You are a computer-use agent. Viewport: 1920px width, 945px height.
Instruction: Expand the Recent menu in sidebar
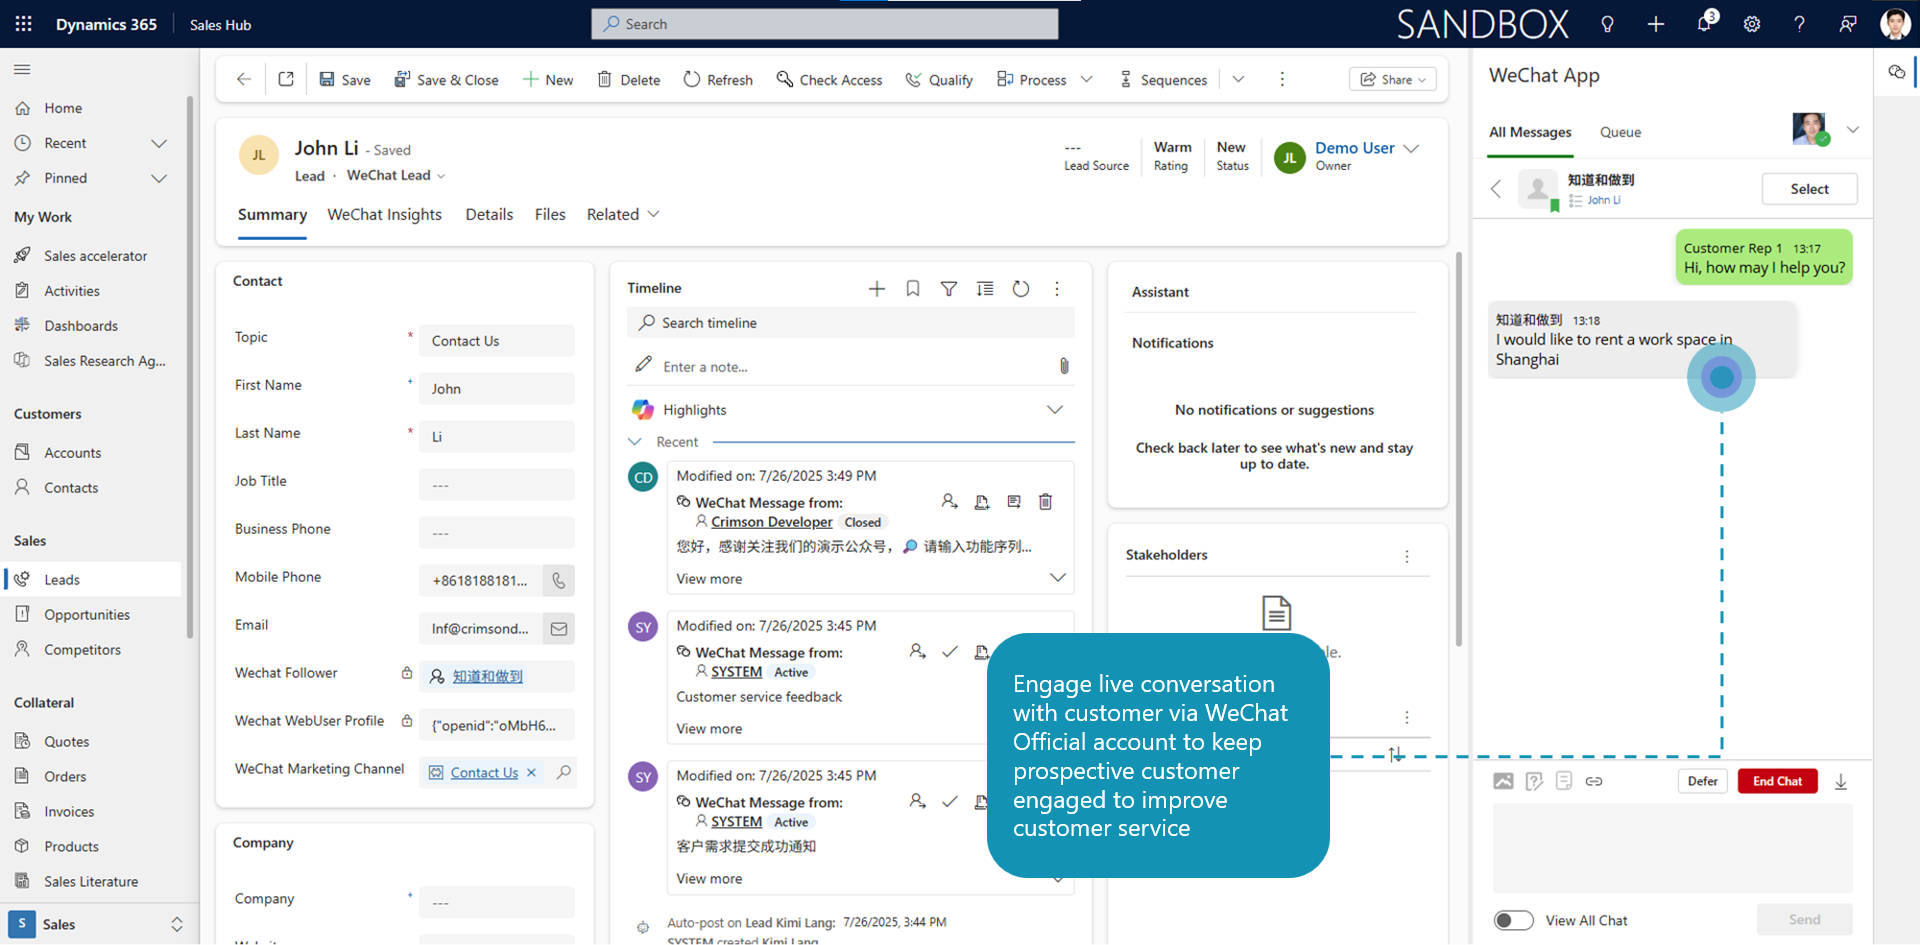pos(158,143)
